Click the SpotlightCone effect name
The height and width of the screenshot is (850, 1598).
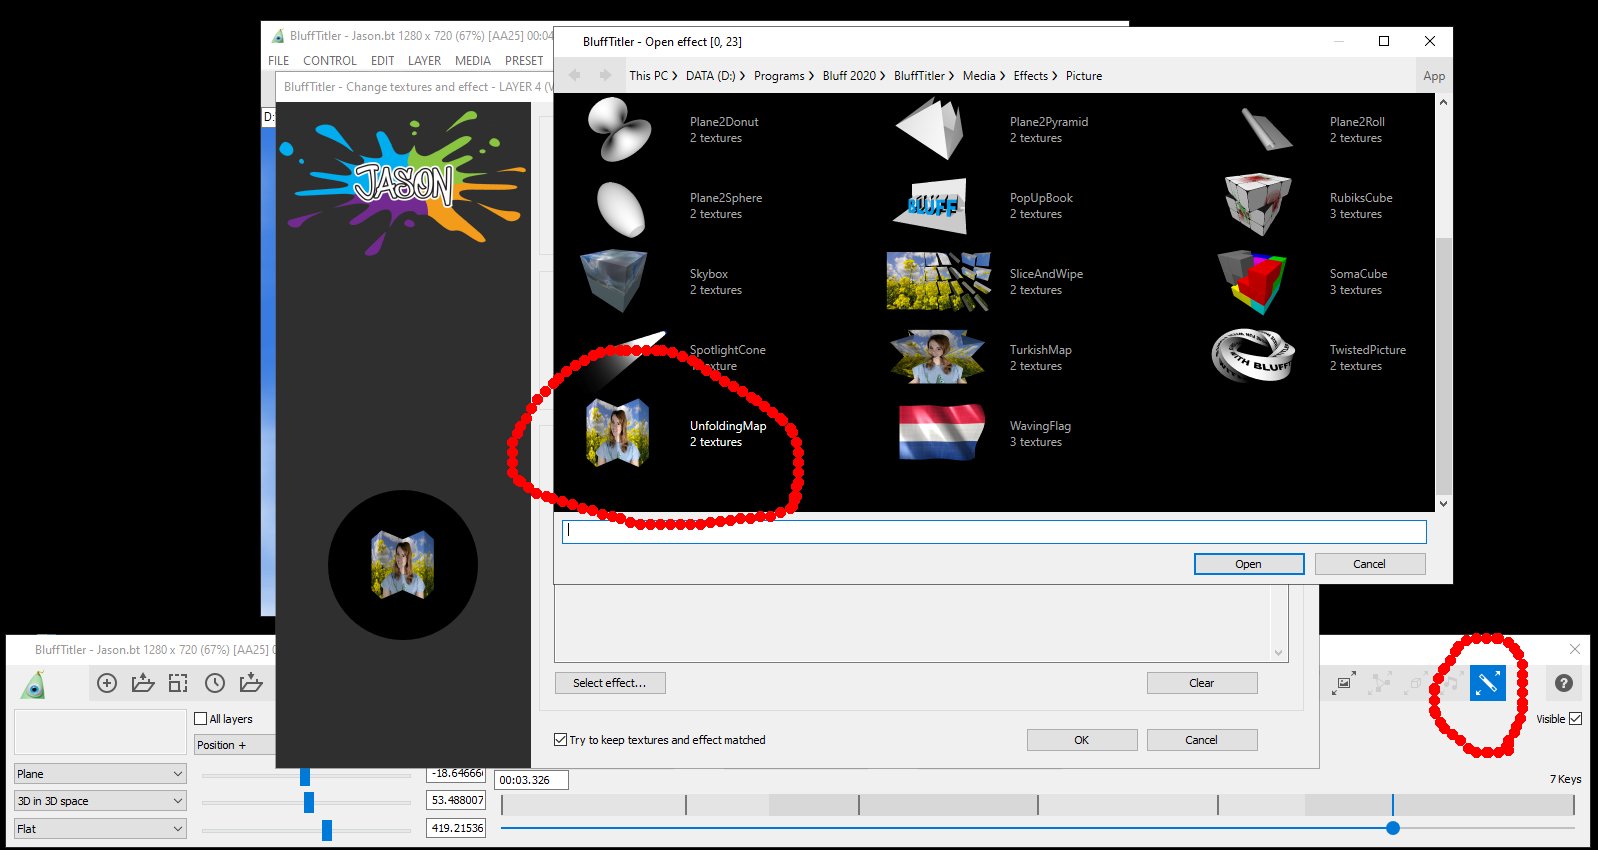coord(728,350)
